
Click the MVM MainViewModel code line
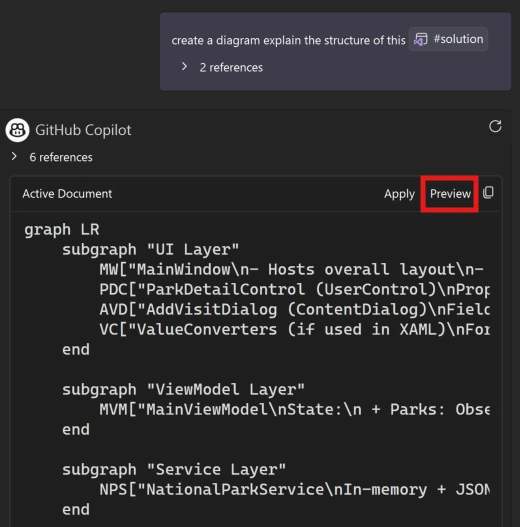click(x=294, y=410)
